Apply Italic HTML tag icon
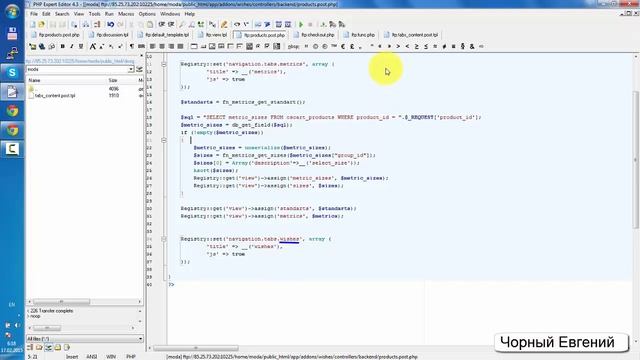Screen dimensions: 640x360 pyautogui.click(x=71, y=47)
